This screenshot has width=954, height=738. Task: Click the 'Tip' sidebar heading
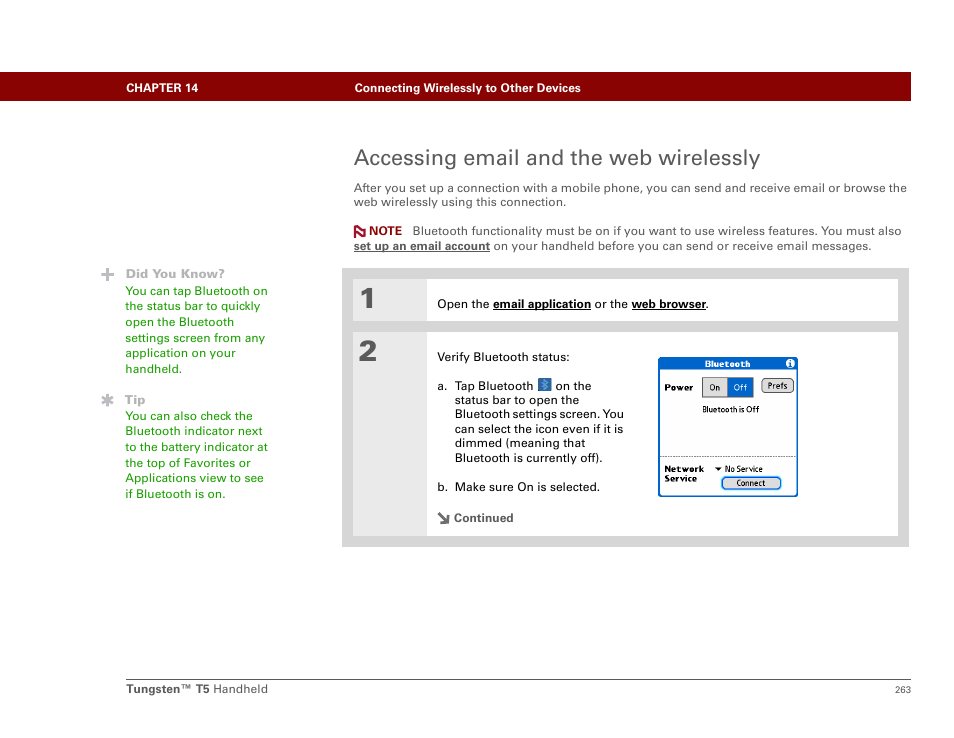(x=135, y=400)
